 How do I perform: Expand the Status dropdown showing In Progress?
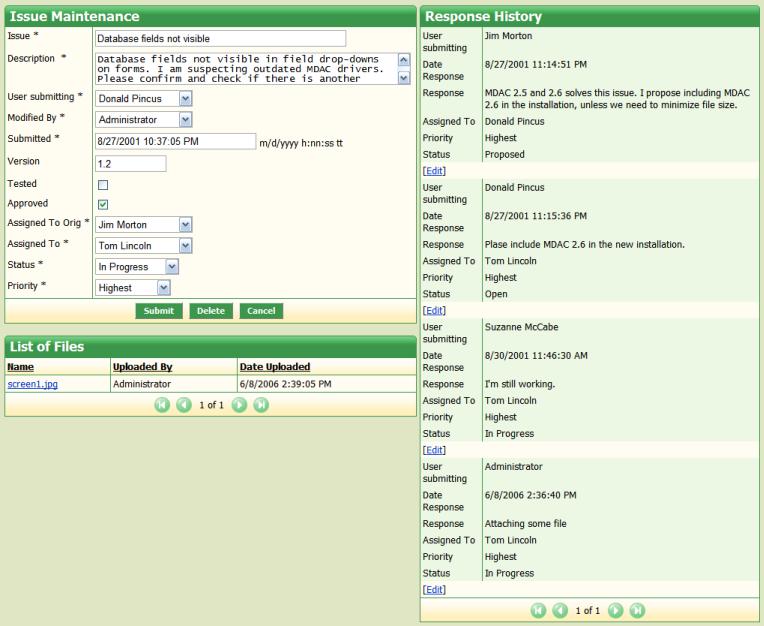[x=172, y=267]
